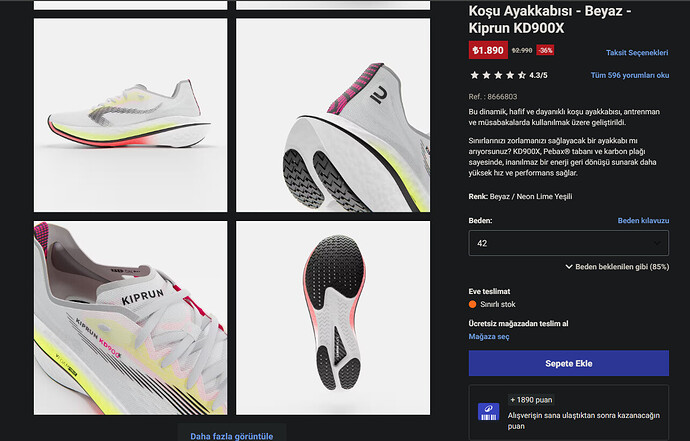Click Daha fazla görüntüle button
690x441 pixels.
[232, 436]
